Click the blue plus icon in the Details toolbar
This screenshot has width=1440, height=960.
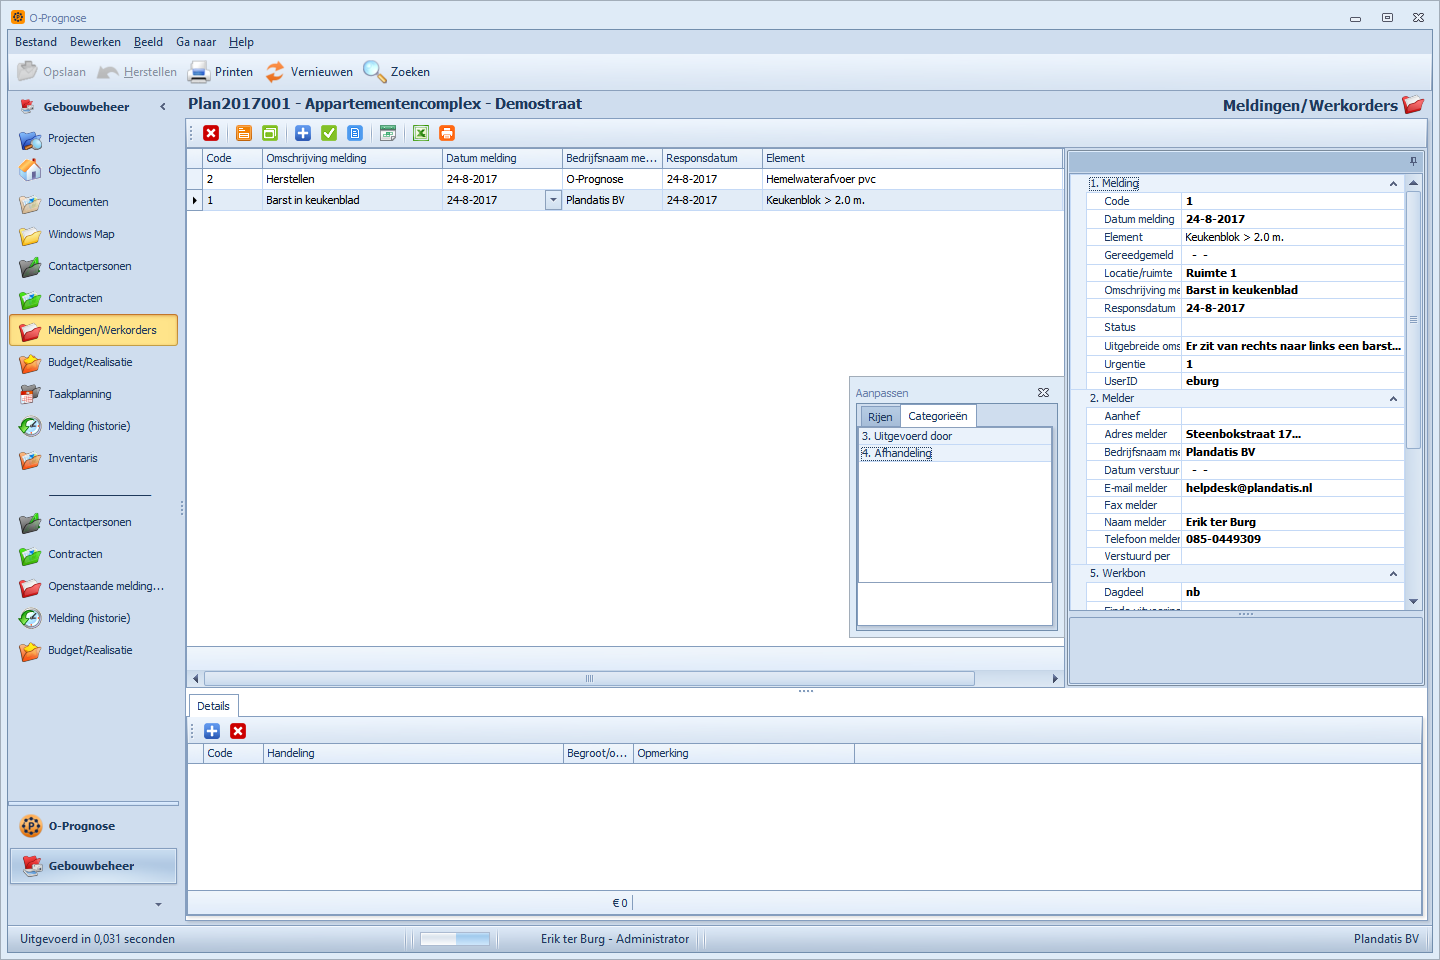point(212,731)
